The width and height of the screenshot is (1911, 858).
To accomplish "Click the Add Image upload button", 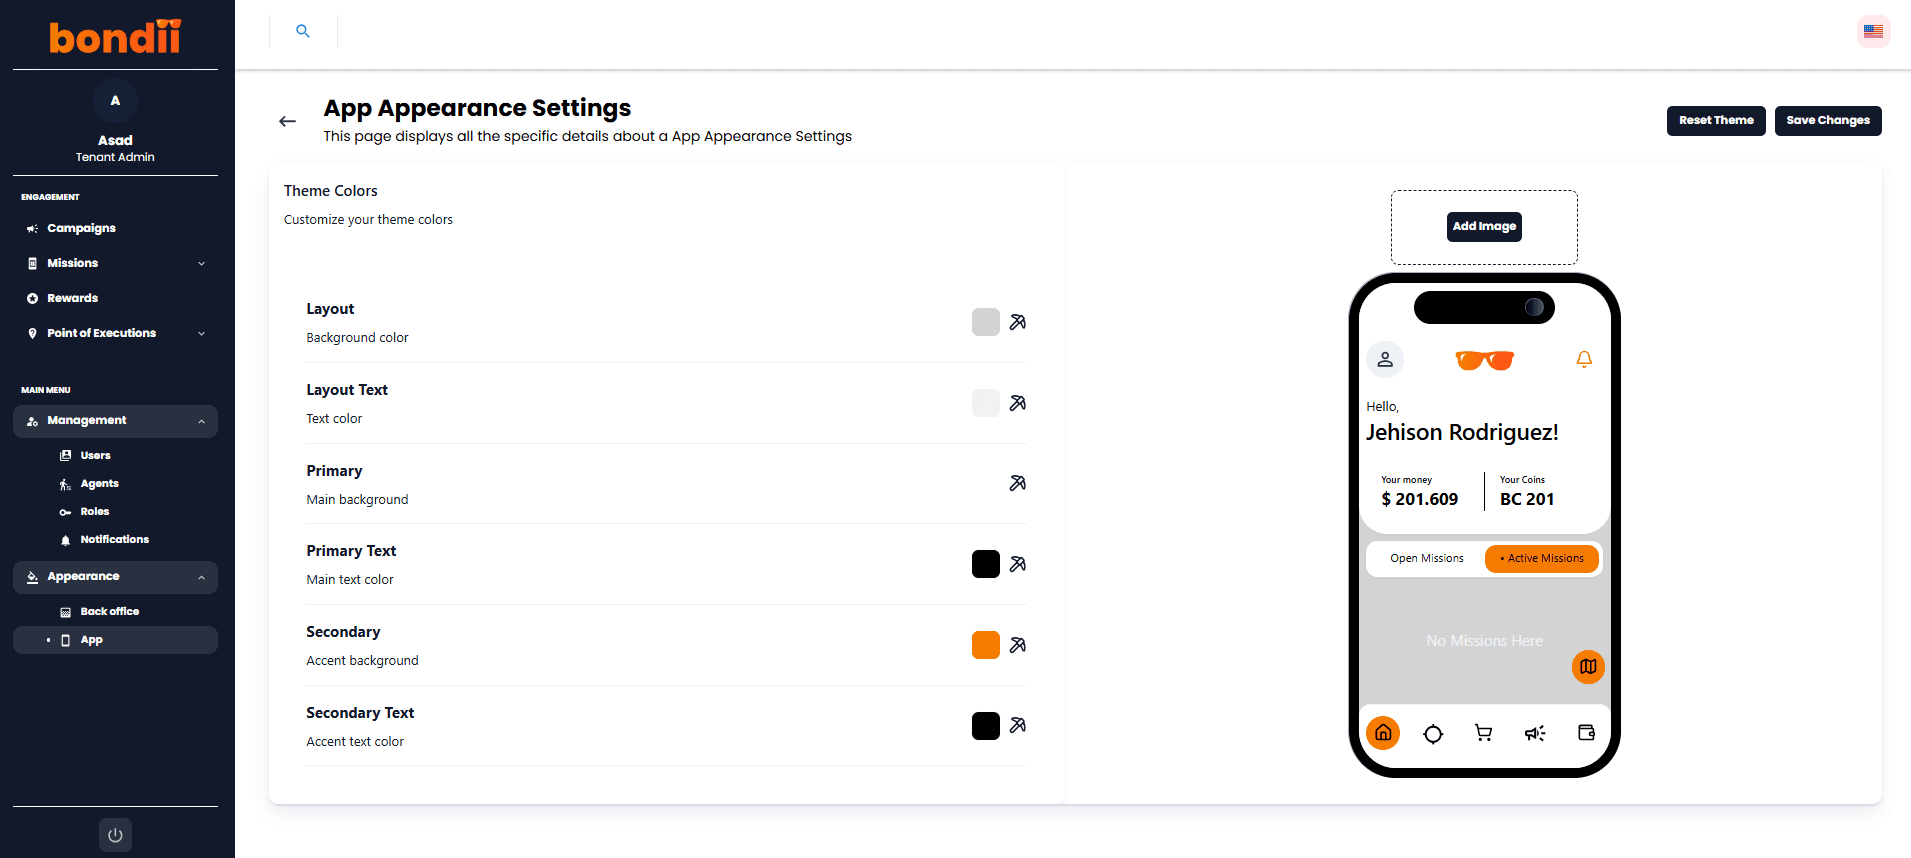I will pos(1484,226).
